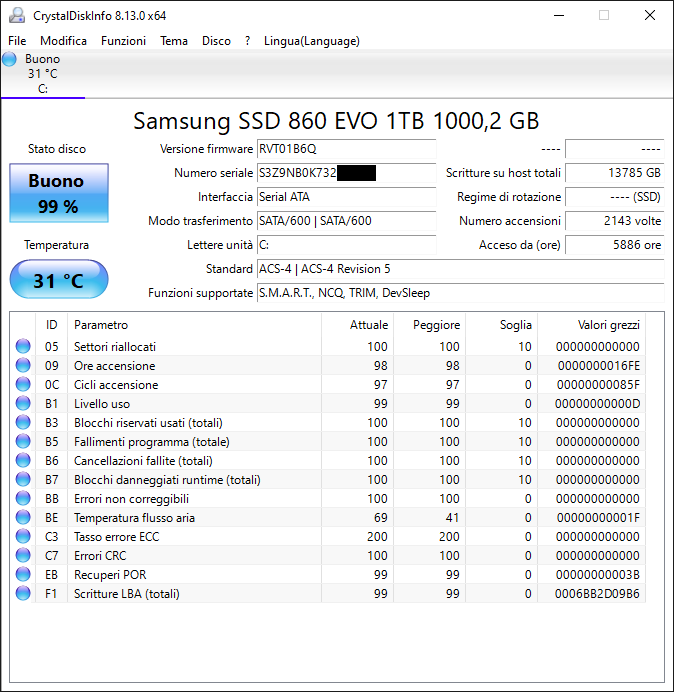This screenshot has height=692, width=674.
Task: Click the ID column header
Action: pyautogui.click(x=51, y=325)
